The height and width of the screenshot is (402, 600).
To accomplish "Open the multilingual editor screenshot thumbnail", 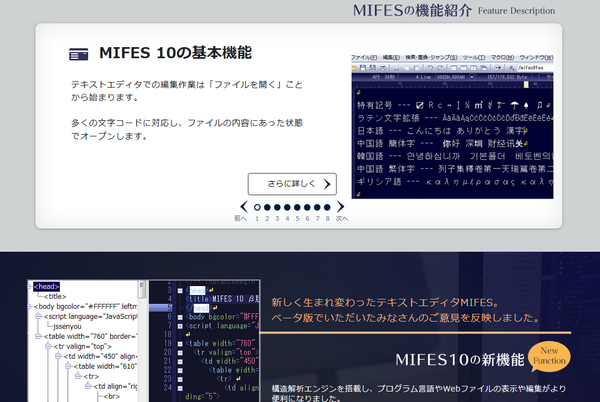I will click(x=452, y=127).
